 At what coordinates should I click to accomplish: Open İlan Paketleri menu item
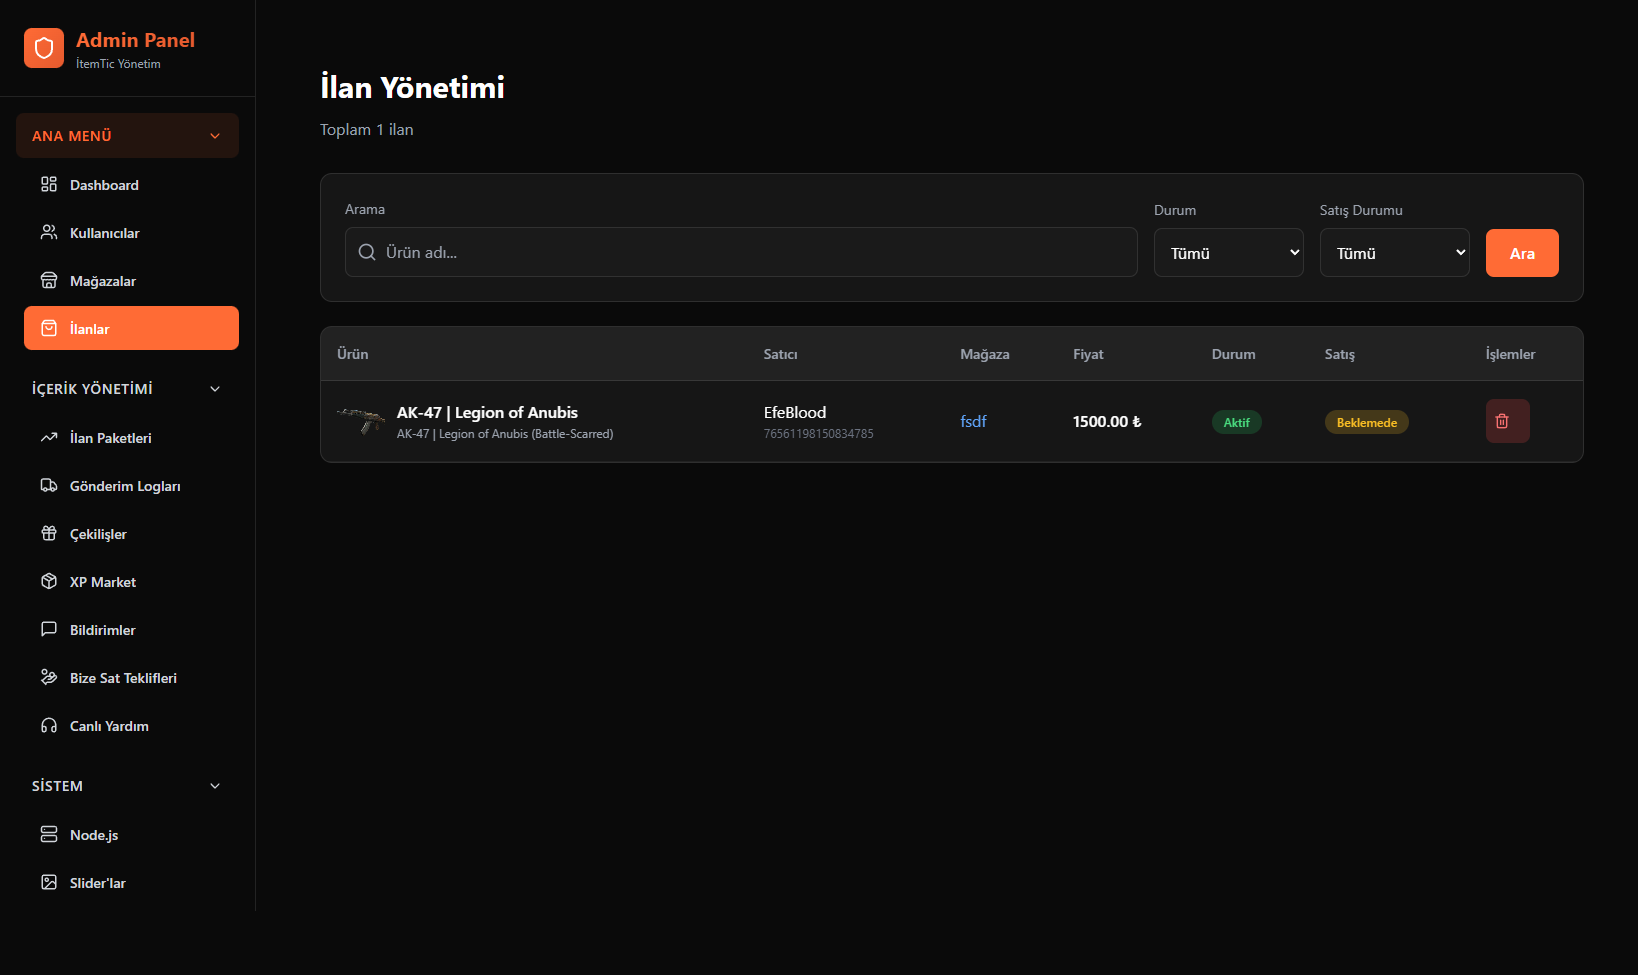tap(110, 438)
